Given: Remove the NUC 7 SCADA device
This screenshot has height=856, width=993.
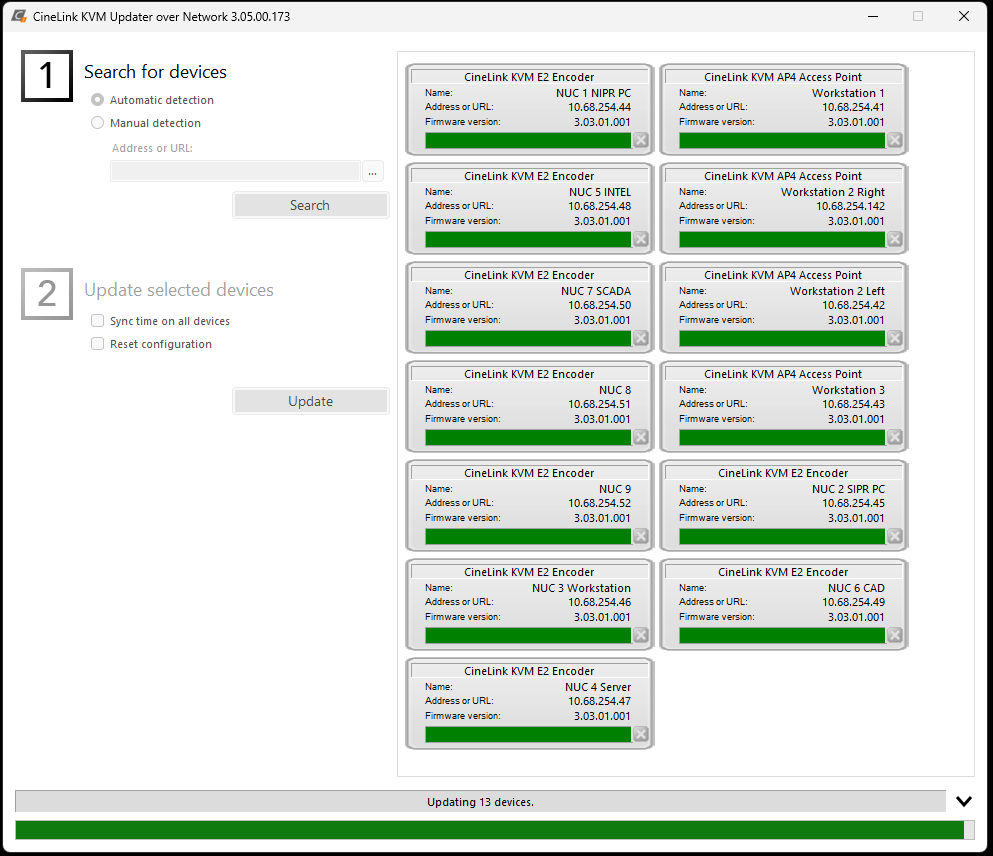Looking at the screenshot, I should (641, 338).
